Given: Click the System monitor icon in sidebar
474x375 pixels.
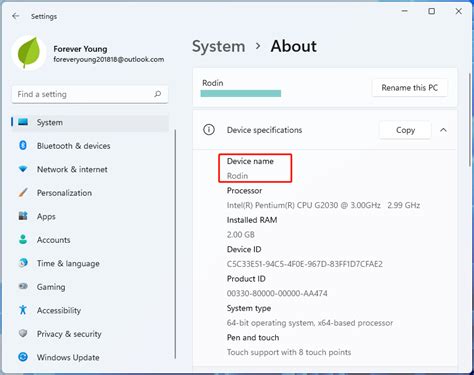Looking at the screenshot, I should [23, 122].
